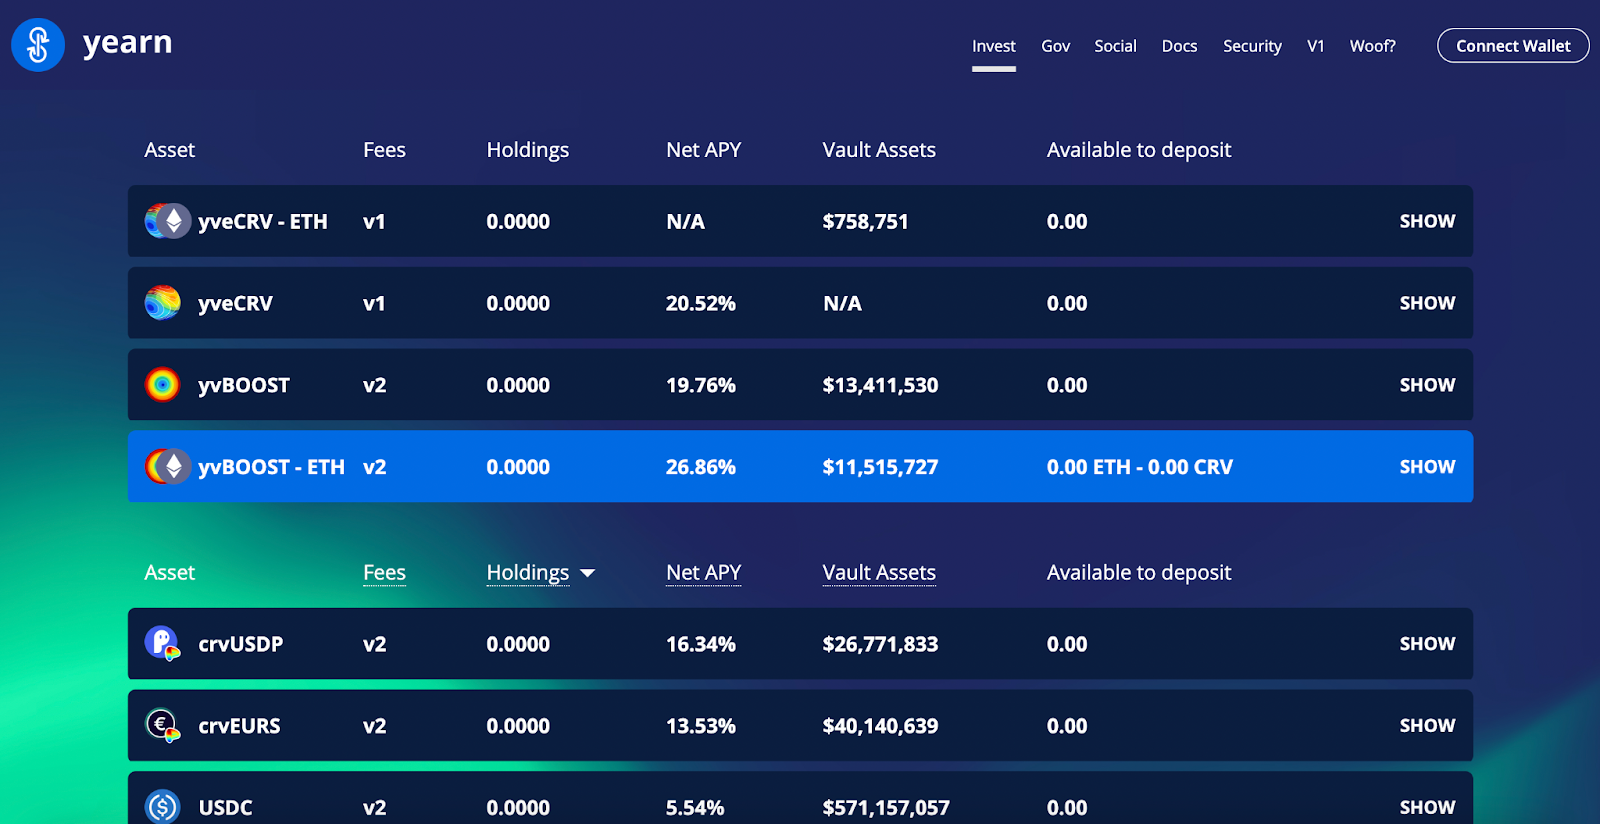Expand the yvBOOST - ETH row with SHOW
The width and height of the screenshot is (1600, 824).
coord(1427,467)
